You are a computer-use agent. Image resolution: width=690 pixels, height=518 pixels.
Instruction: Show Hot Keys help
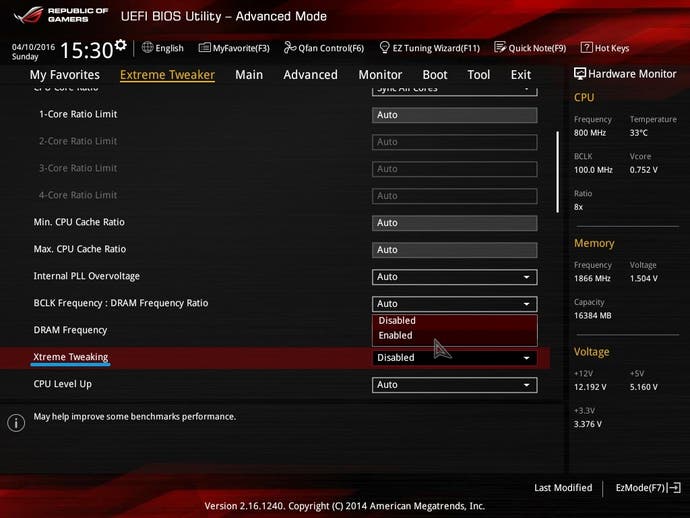coord(605,48)
